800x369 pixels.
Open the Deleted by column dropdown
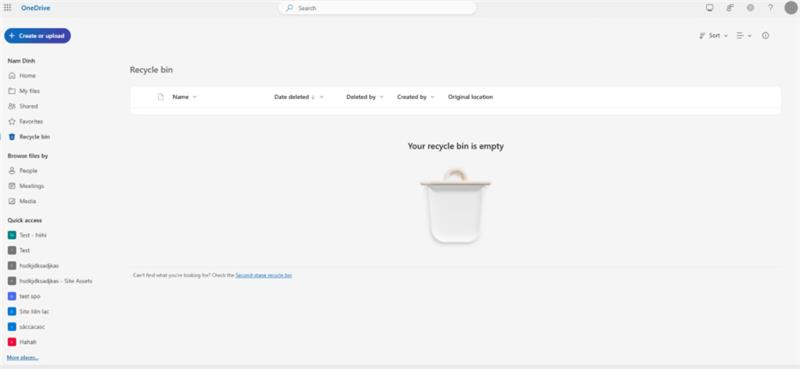point(365,97)
